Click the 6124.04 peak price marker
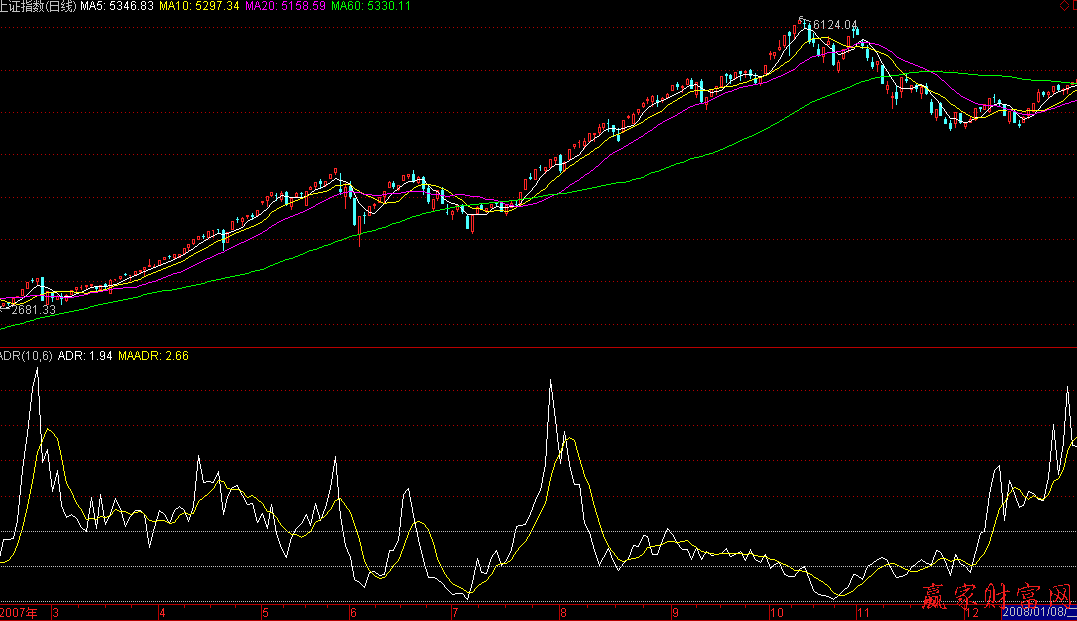 coord(830,25)
